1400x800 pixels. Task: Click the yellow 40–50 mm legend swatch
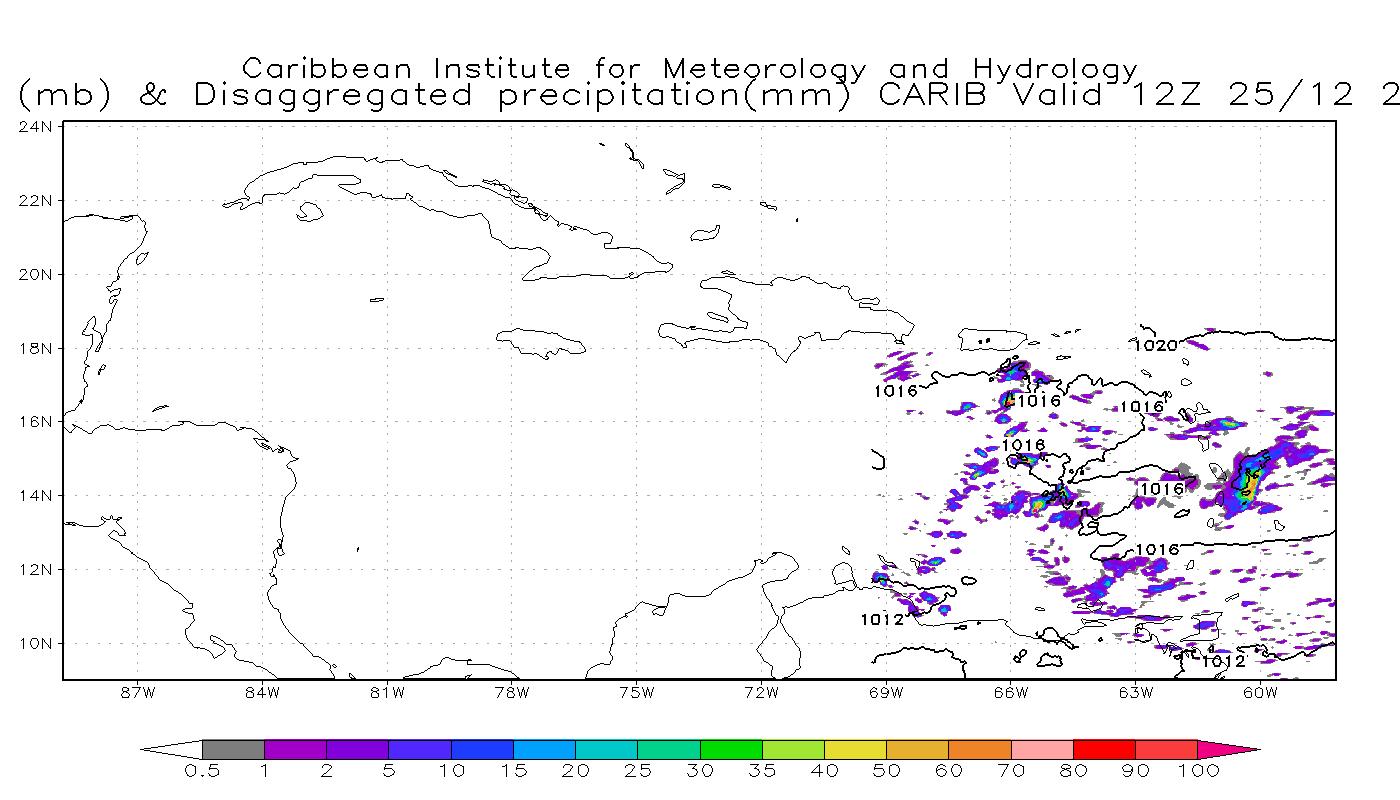(855, 749)
